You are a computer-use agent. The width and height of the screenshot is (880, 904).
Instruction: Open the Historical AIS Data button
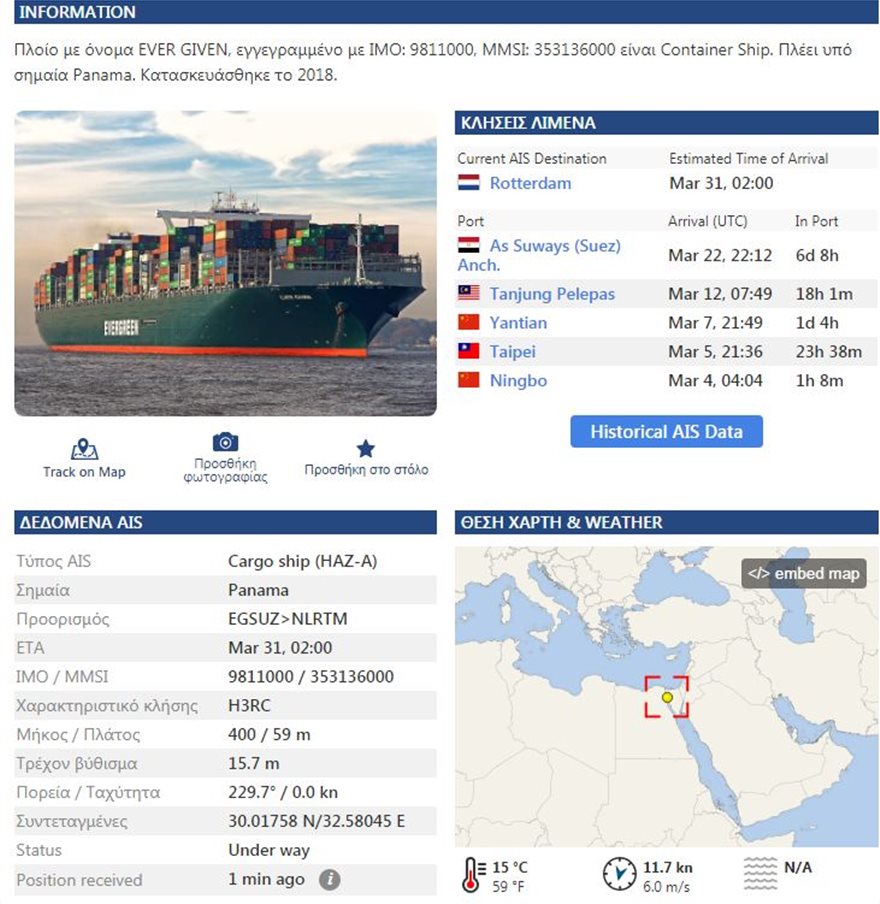pos(666,432)
